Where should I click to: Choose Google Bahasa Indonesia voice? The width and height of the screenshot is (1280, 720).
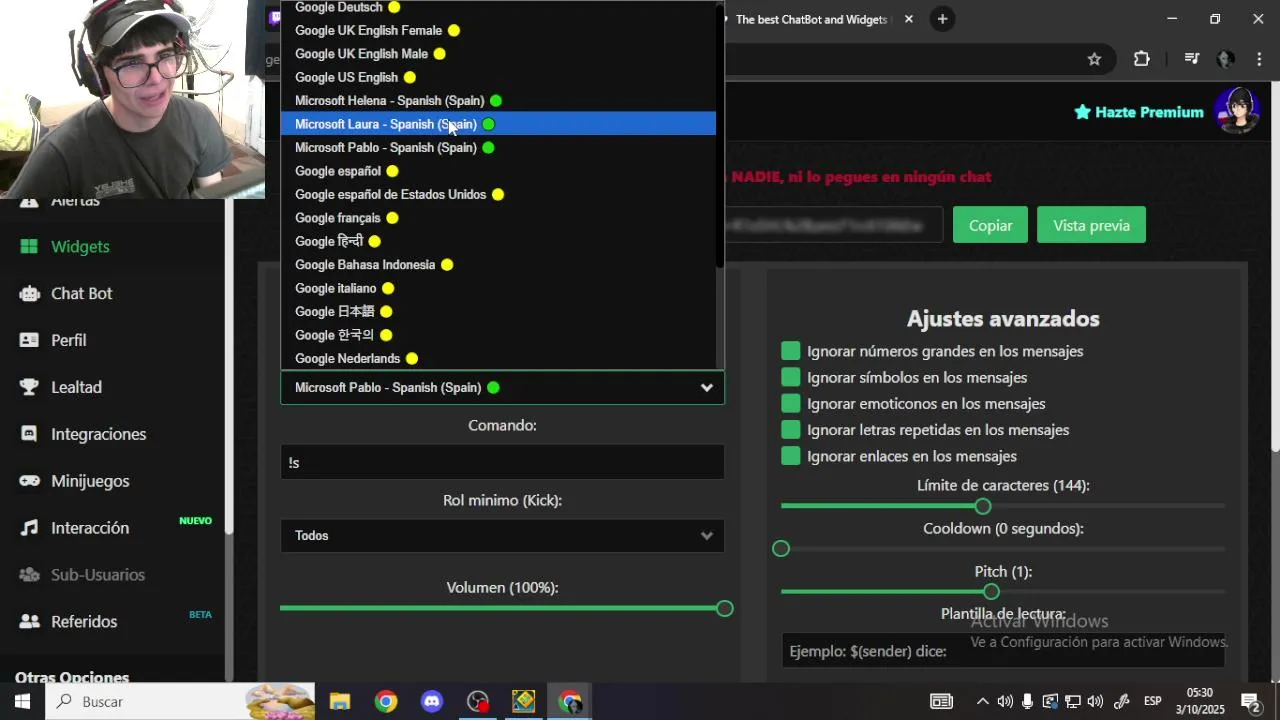tap(498, 265)
